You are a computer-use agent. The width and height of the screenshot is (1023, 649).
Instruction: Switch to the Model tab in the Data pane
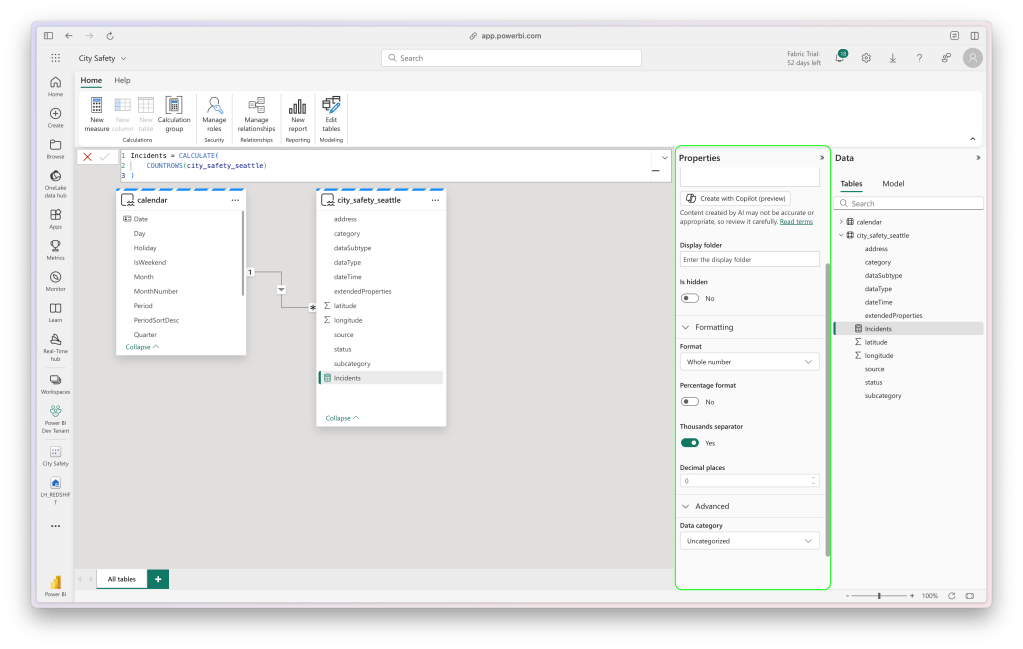(893, 184)
